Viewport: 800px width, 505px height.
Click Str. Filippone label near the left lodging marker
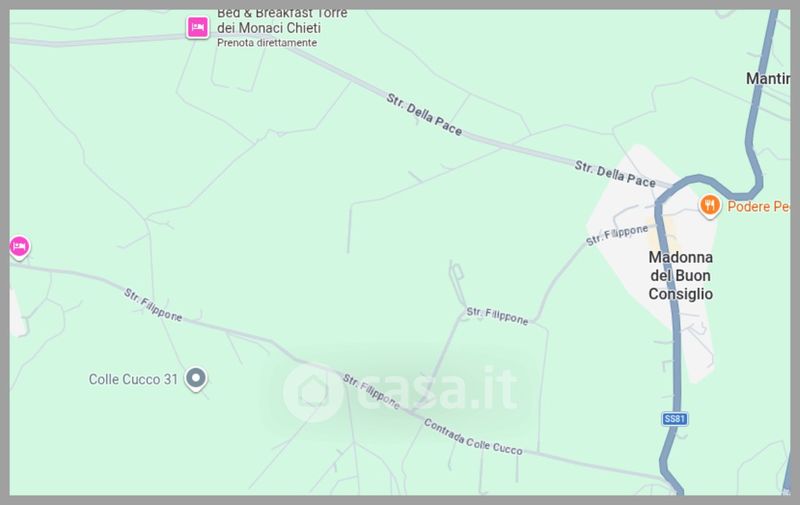click(153, 305)
